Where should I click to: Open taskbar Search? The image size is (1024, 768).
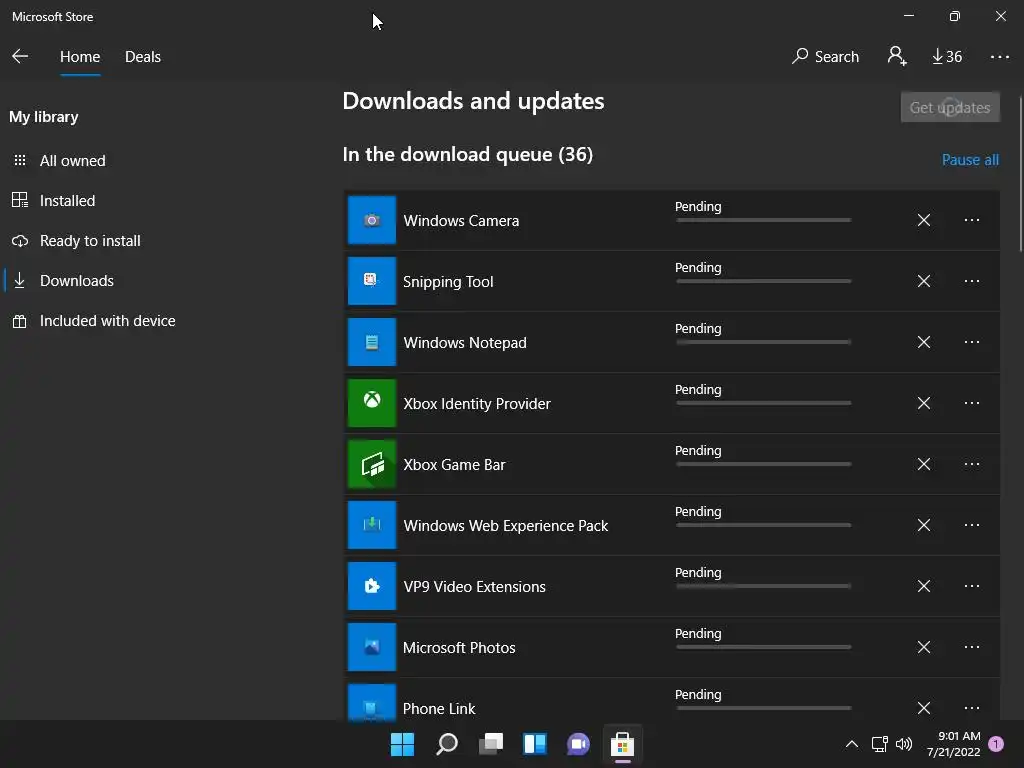pos(447,744)
